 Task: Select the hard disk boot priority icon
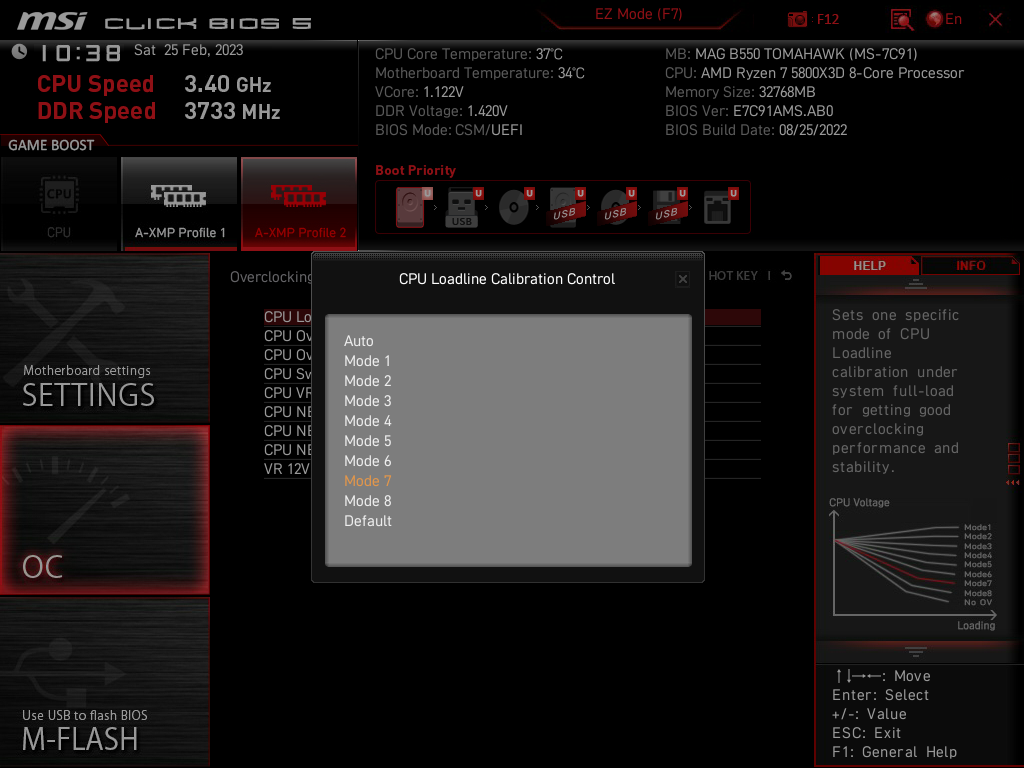tap(413, 207)
